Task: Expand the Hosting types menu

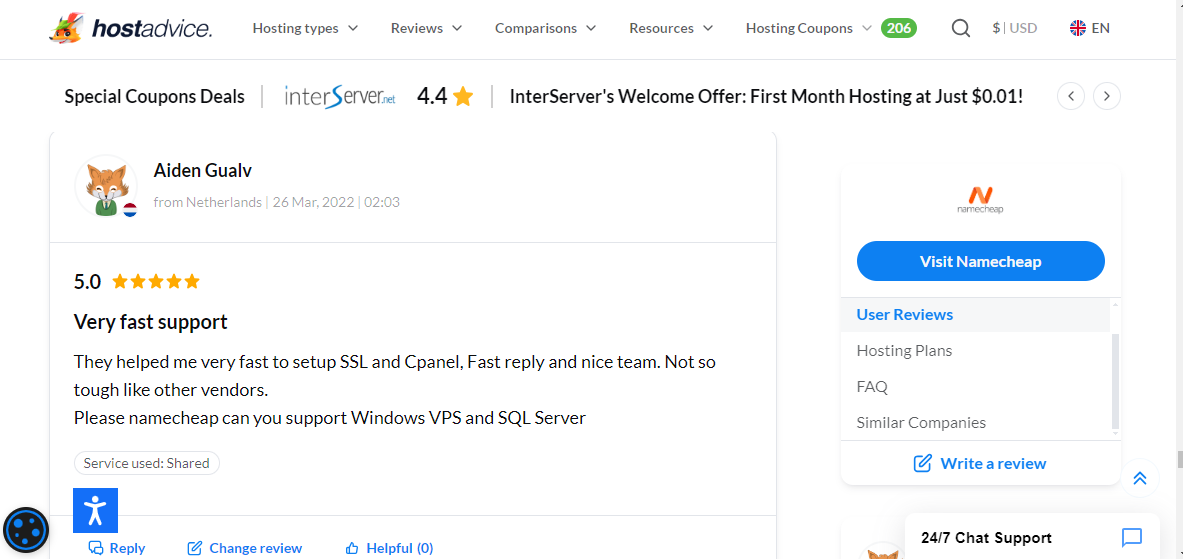Action: 305,29
